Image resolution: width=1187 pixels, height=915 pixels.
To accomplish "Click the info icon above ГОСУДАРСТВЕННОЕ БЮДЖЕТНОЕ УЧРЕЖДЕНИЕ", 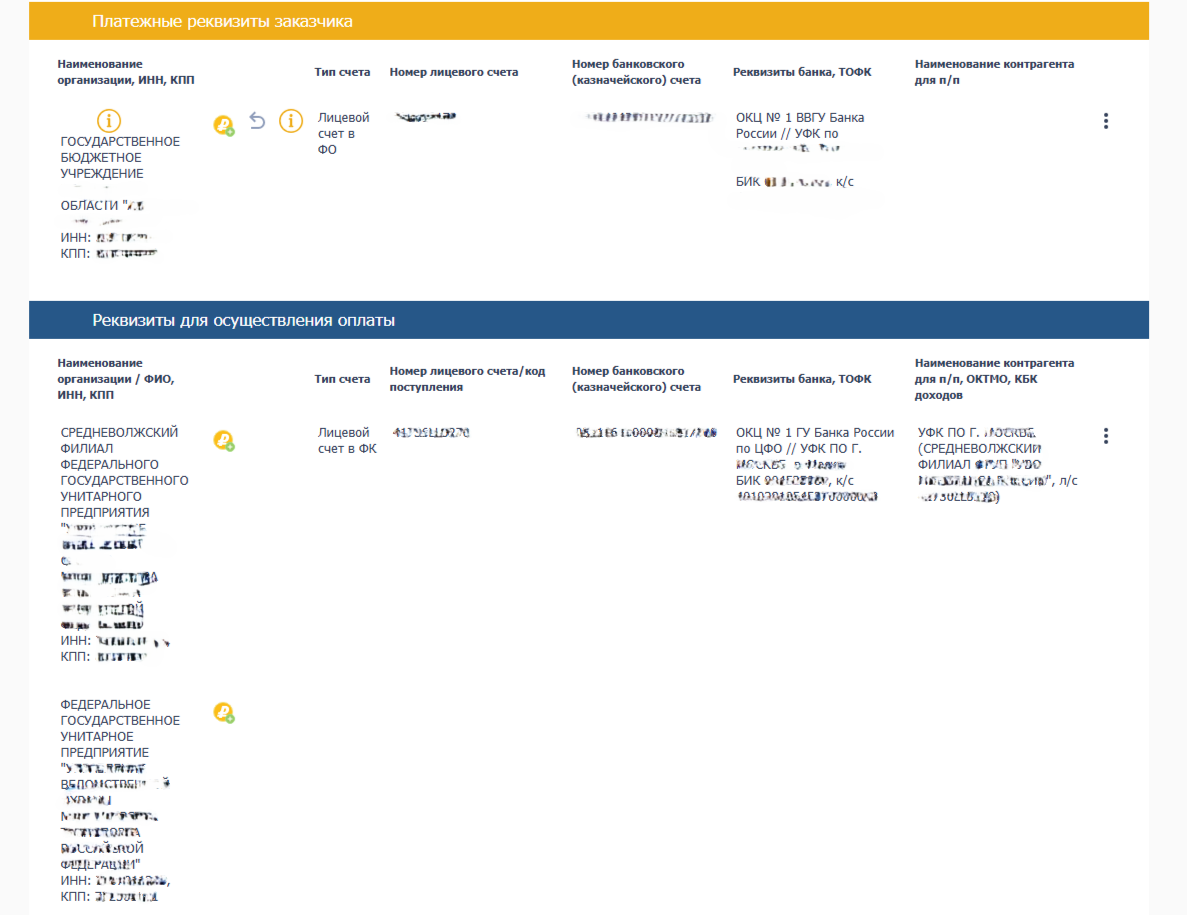I will [108, 120].
